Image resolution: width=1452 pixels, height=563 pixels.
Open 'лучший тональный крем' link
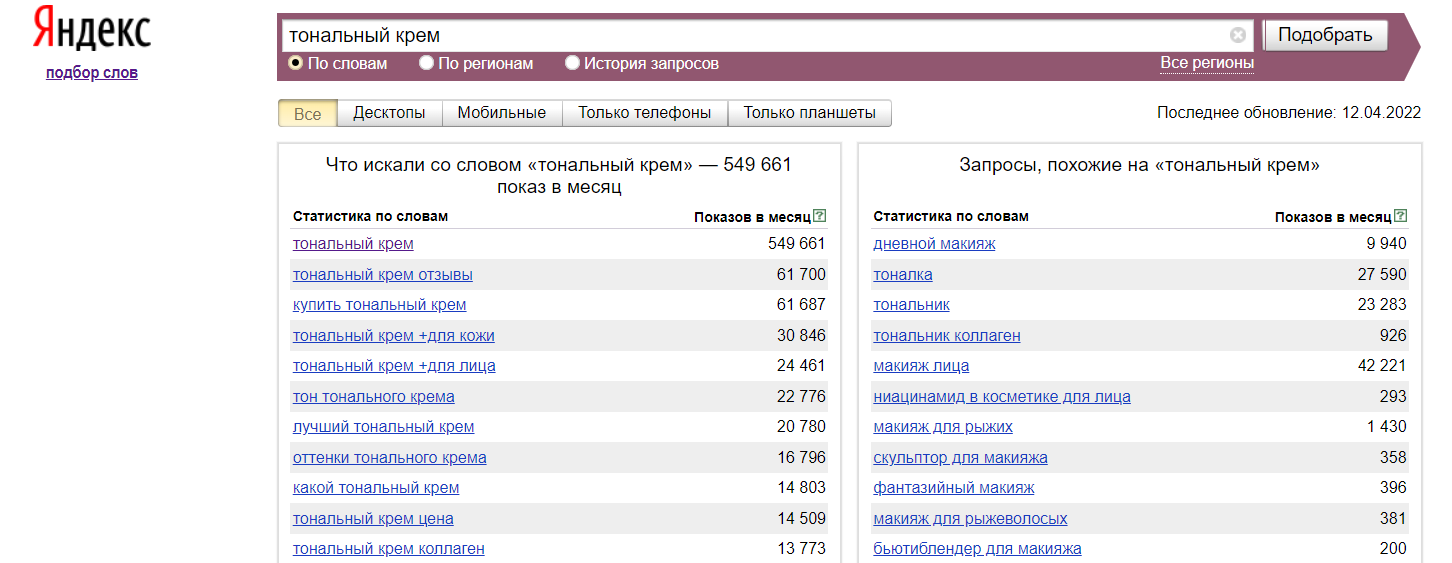(383, 427)
